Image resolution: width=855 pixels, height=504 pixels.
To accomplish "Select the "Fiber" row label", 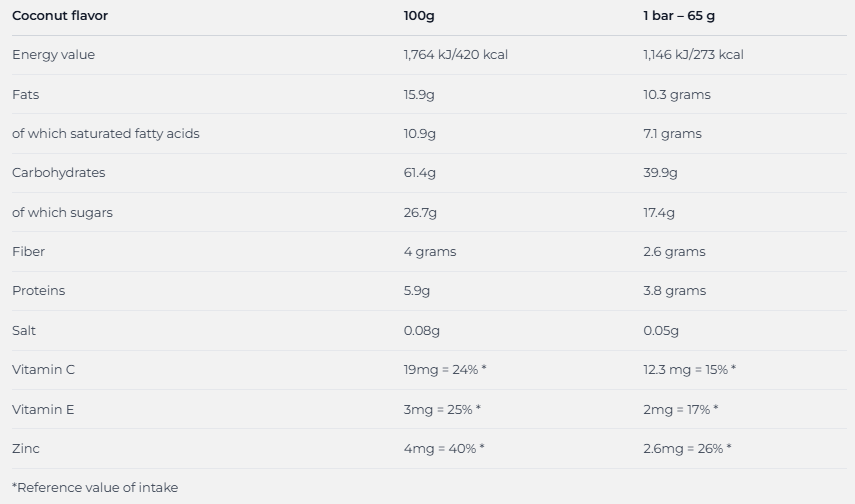I will [28, 252].
